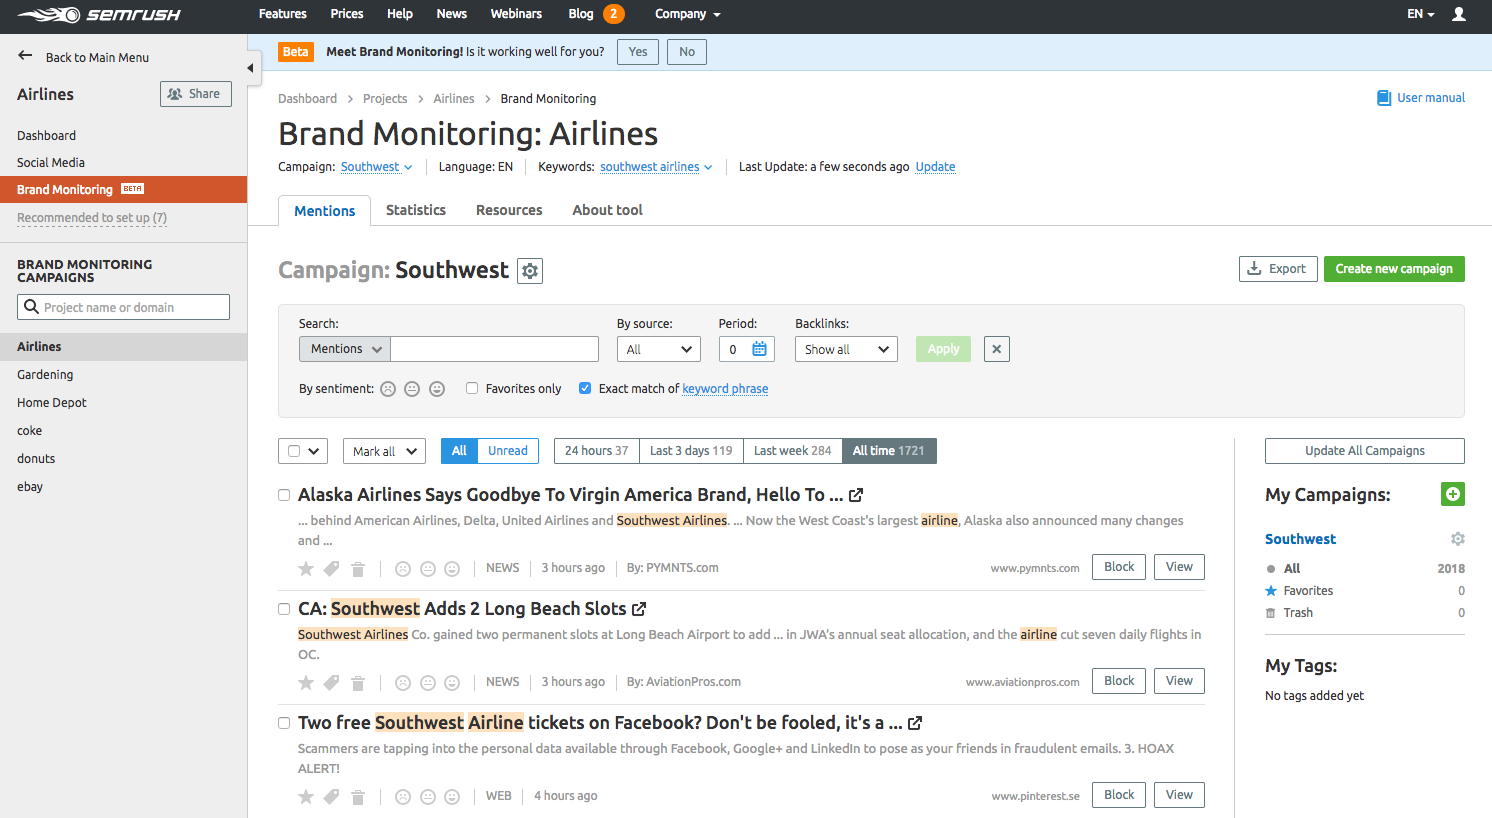Open the User manual link

1421,98
